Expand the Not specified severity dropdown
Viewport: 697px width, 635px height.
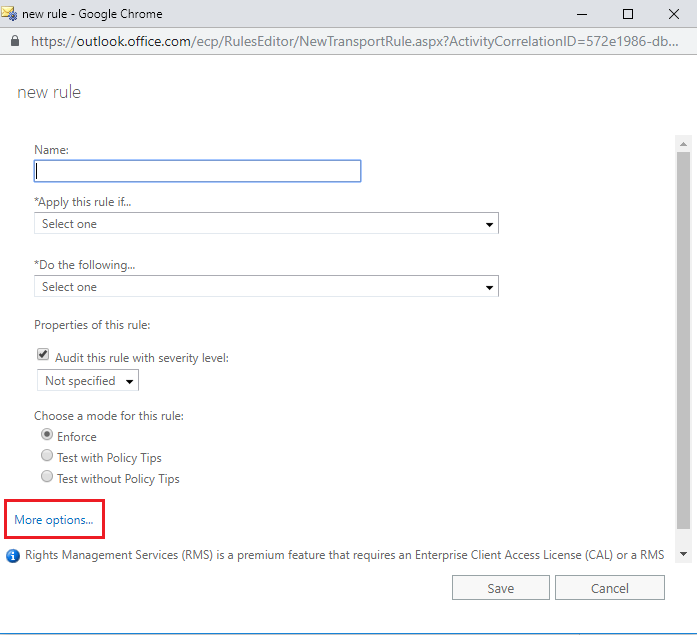88,381
